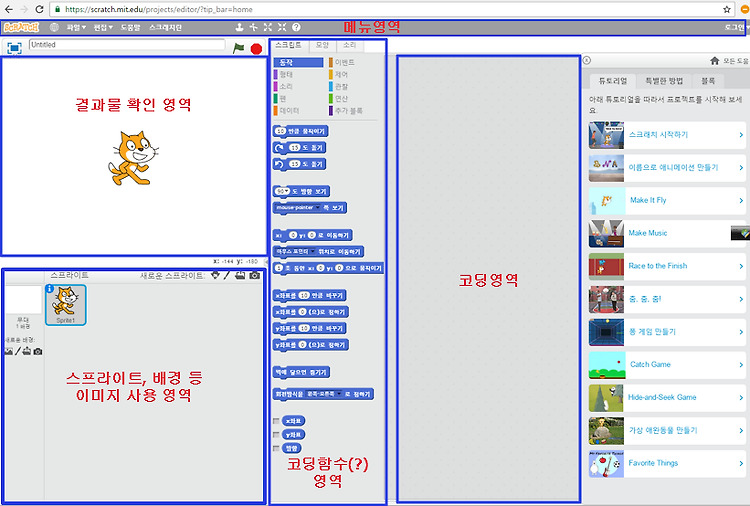This screenshot has height=506, width=750.
Task: Switch to the 모양 costumes tab
Action: click(x=322, y=45)
